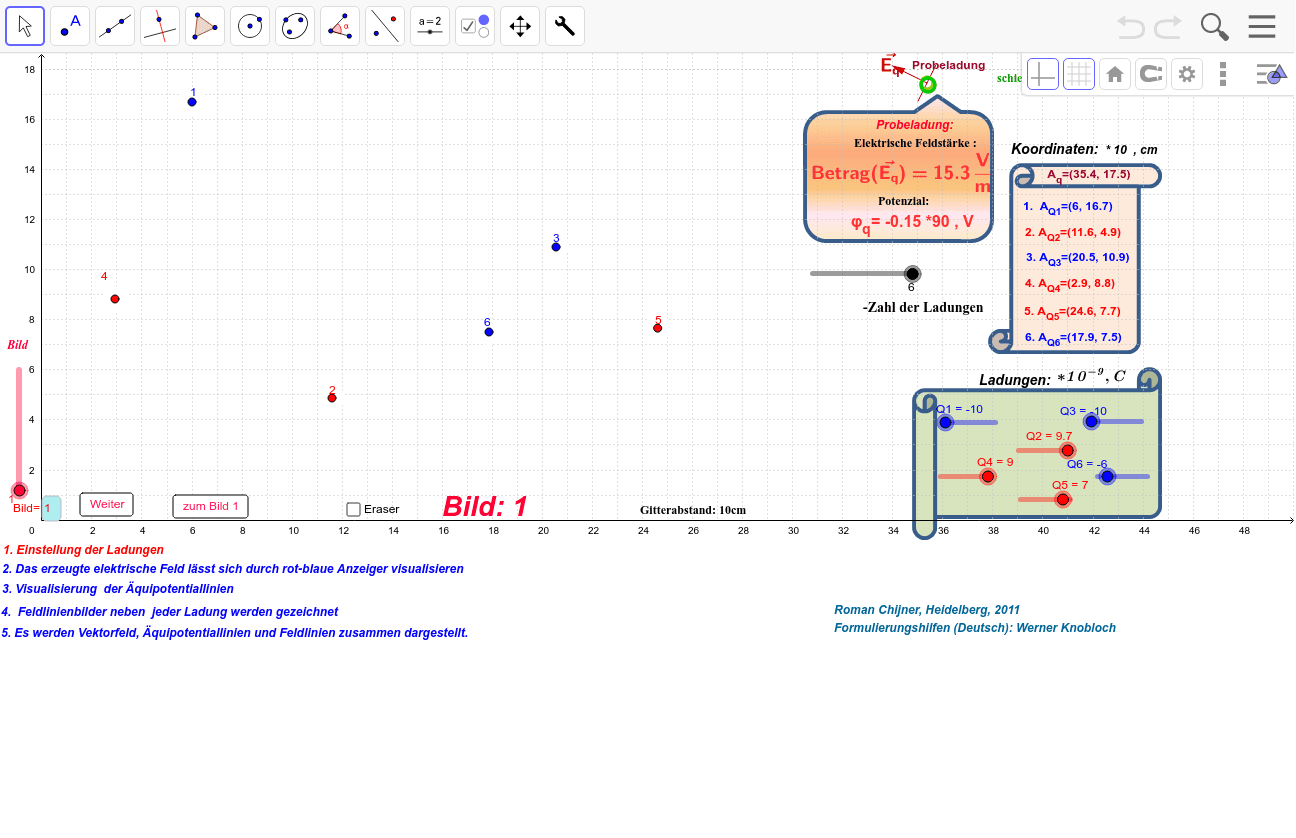Click blue charge point 6
1296x838 pixels.
coord(489,332)
